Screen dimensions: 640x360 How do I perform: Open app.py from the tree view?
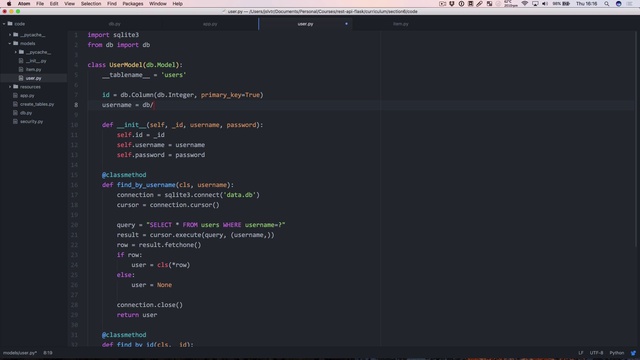[27, 96]
